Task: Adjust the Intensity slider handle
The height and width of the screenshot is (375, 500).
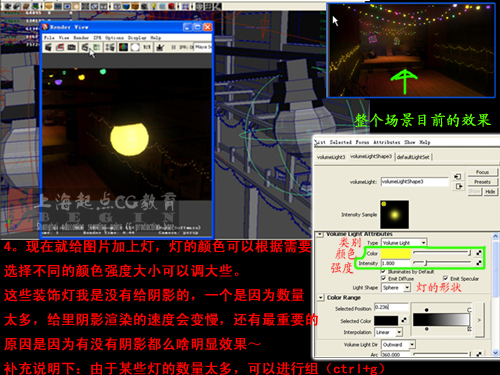Action: [x=425, y=263]
